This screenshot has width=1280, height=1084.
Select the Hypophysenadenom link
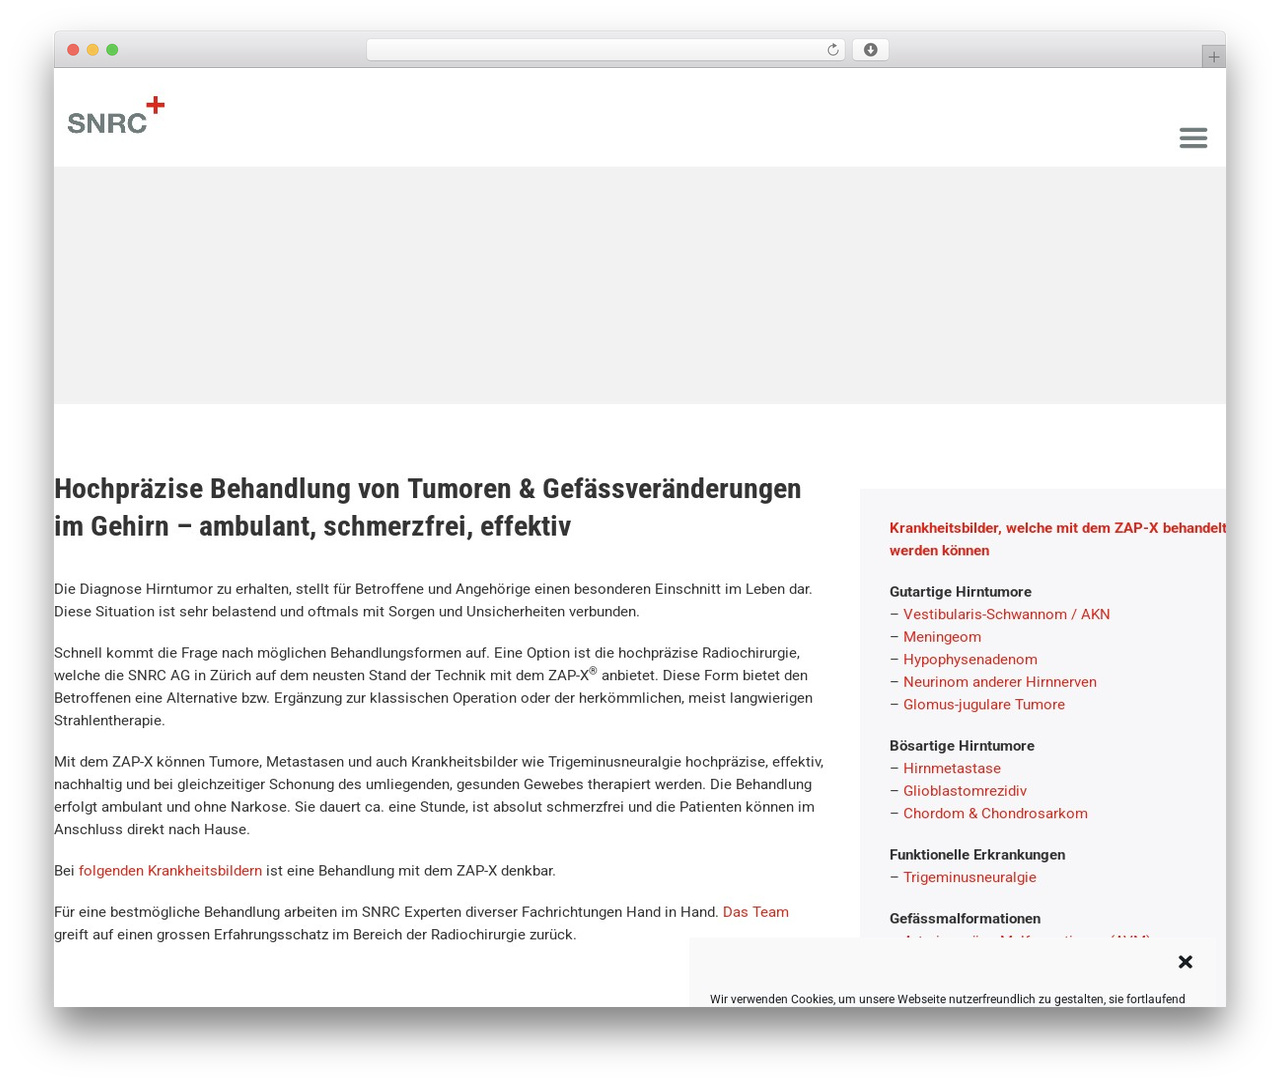(x=970, y=659)
